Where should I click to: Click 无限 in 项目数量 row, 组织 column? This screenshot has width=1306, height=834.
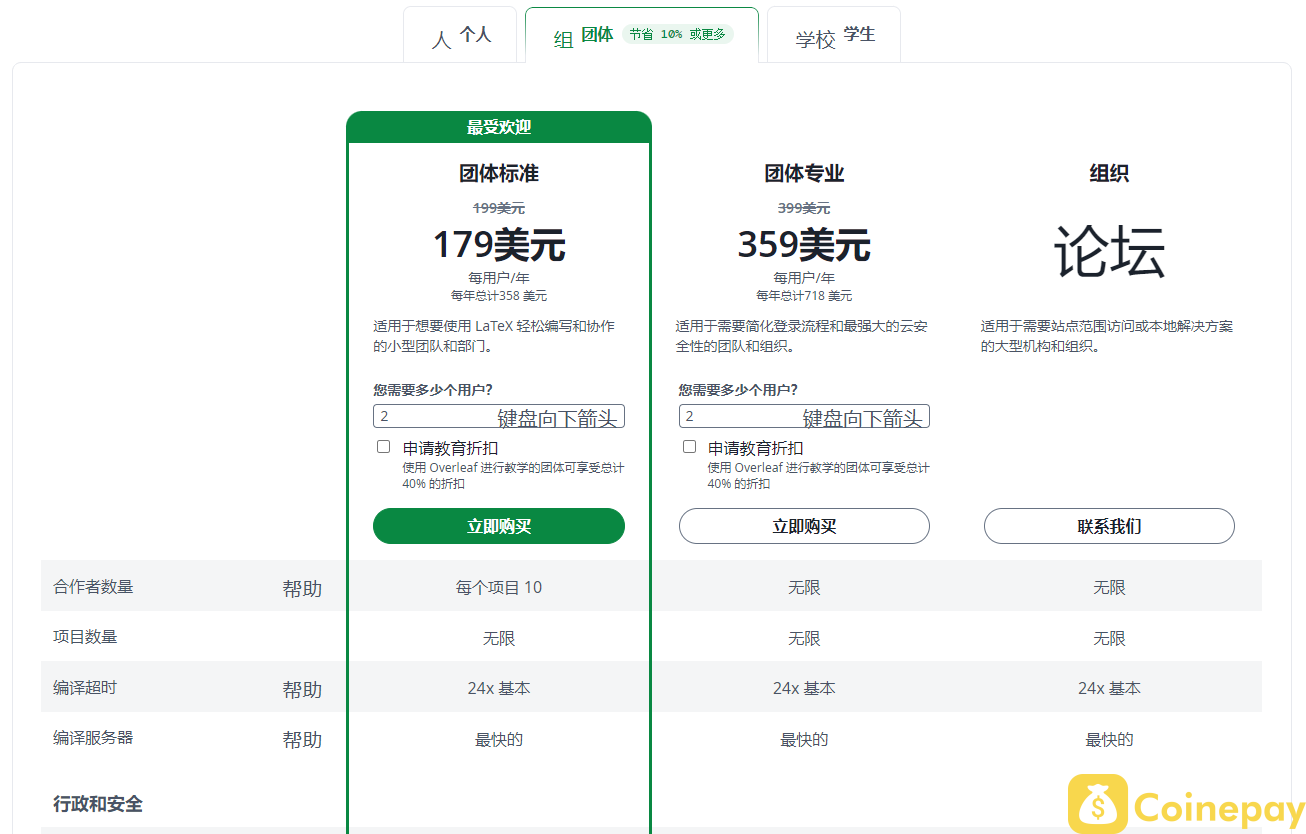(1109, 638)
